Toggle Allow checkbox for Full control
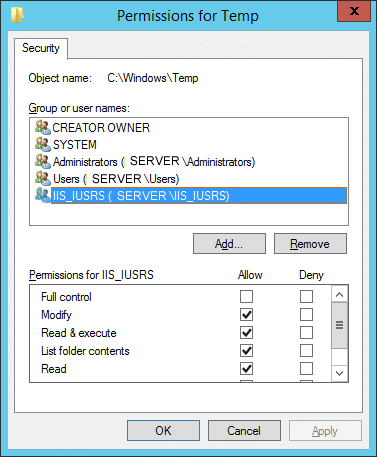The image size is (377, 457). (x=246, y=296)
